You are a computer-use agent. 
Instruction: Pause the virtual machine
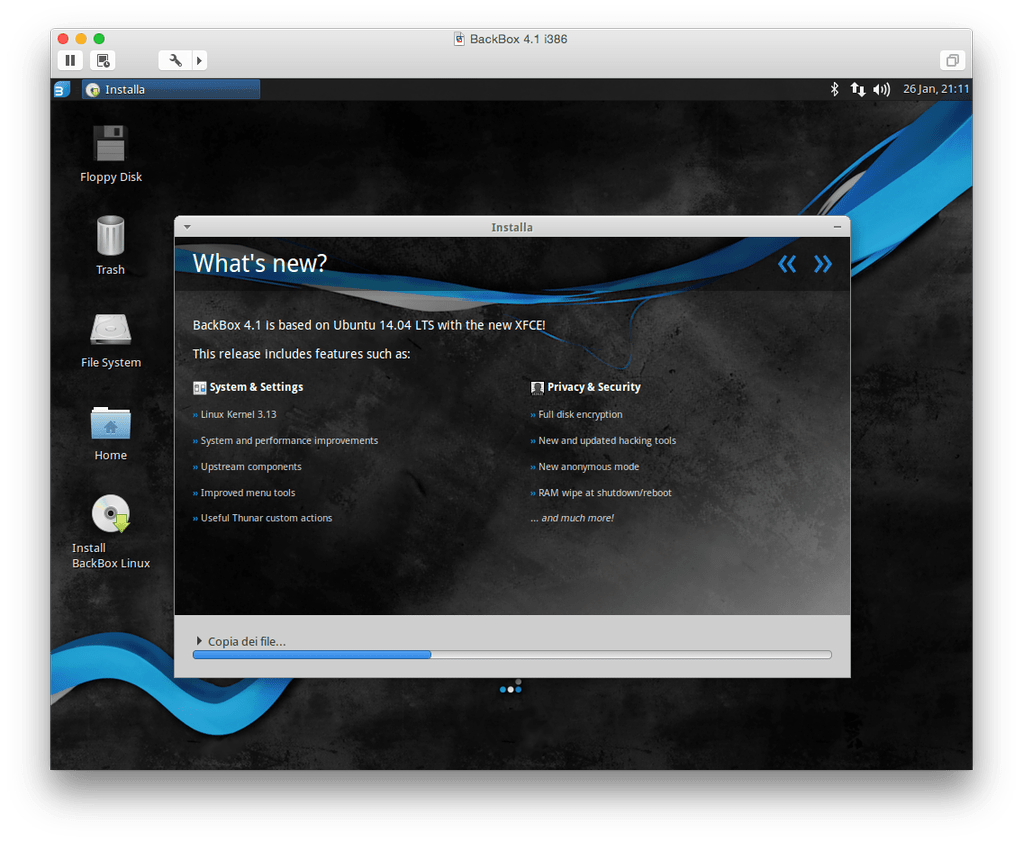coord(70,61)
